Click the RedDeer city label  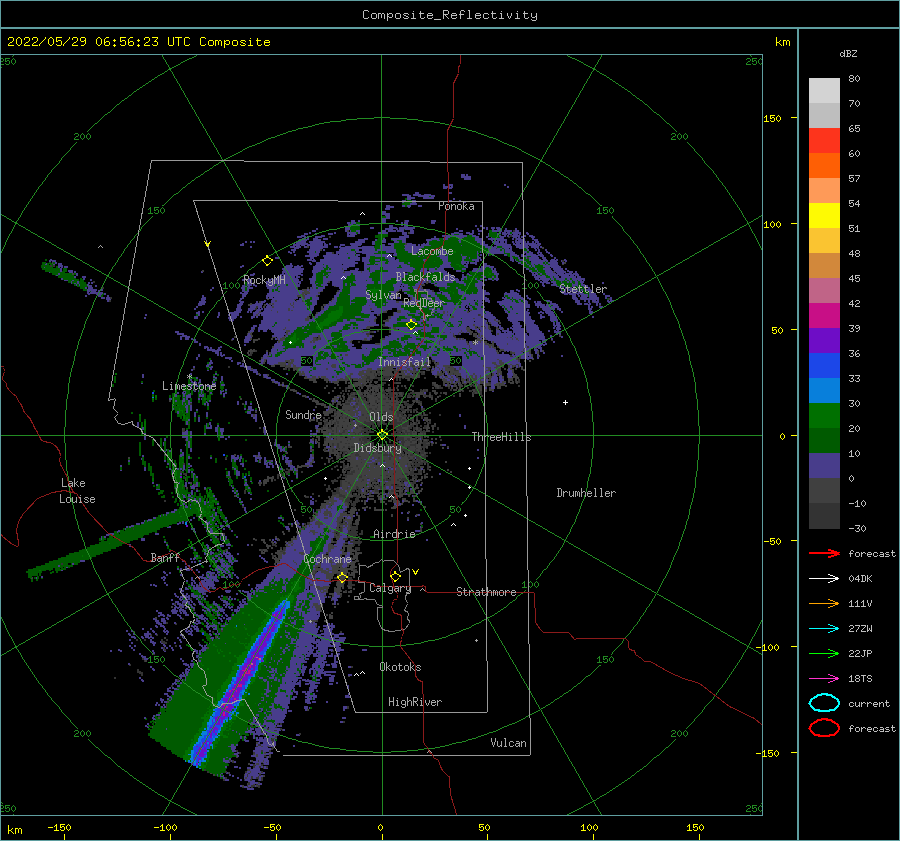click(424, 303)
